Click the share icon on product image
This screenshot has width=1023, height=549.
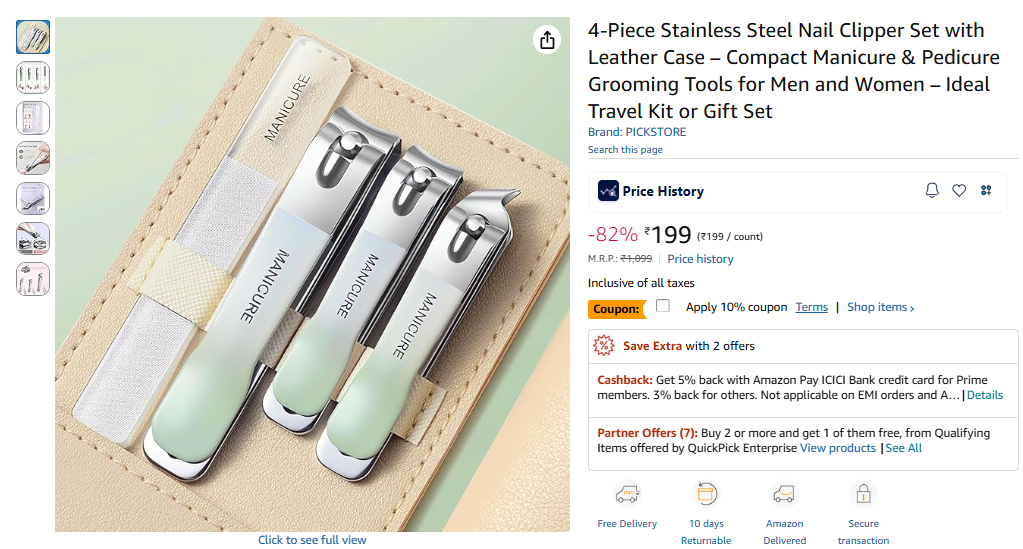pos(546,40)
